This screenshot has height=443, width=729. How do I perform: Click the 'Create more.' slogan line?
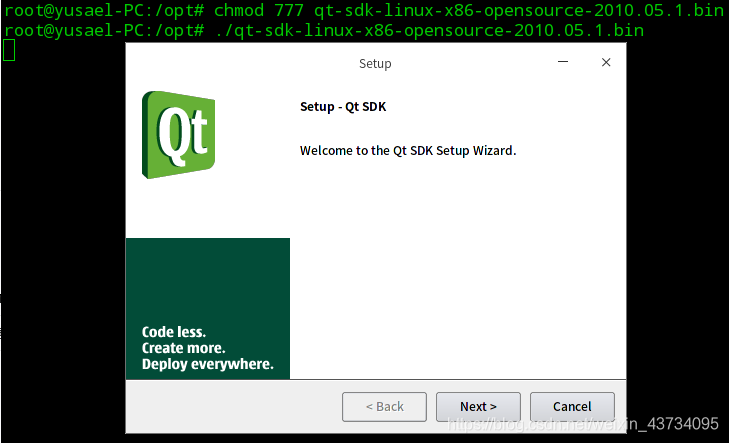tap(183, 348)
